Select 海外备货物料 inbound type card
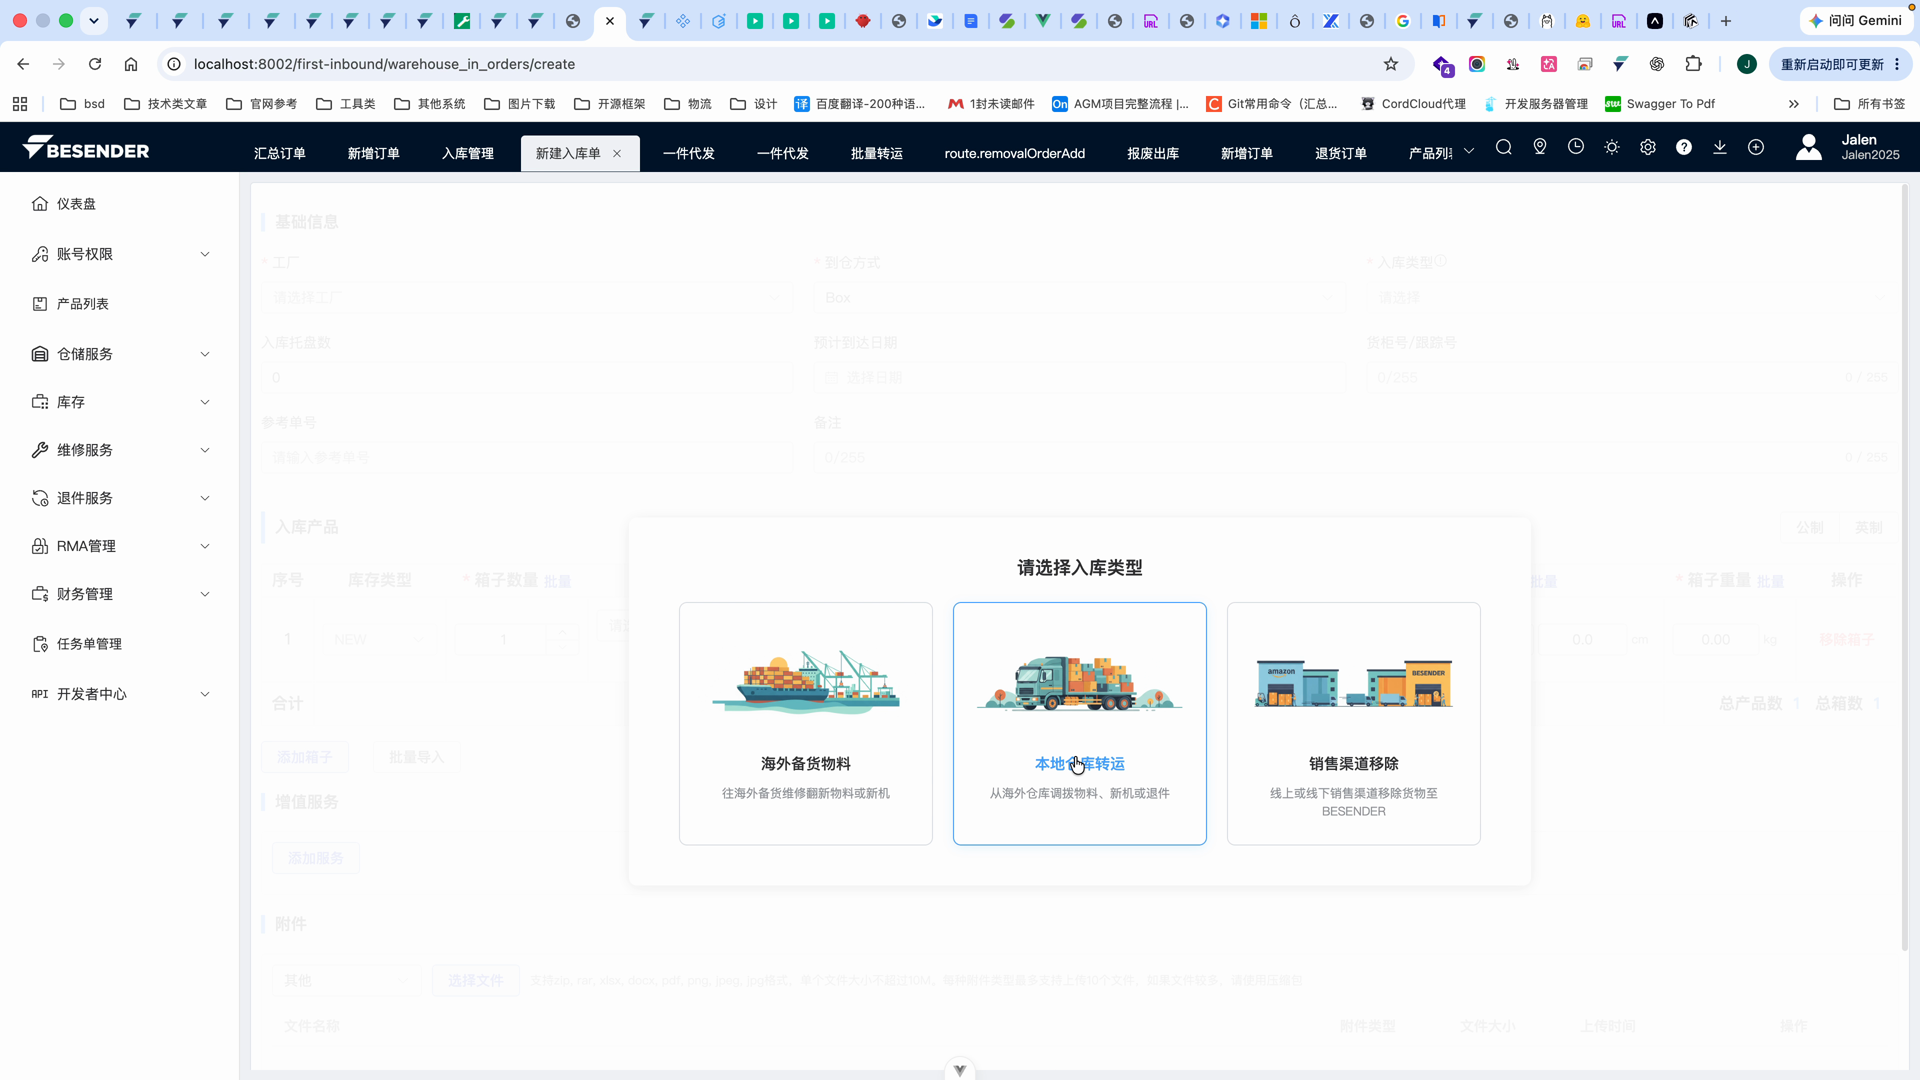 click(806, 723)
